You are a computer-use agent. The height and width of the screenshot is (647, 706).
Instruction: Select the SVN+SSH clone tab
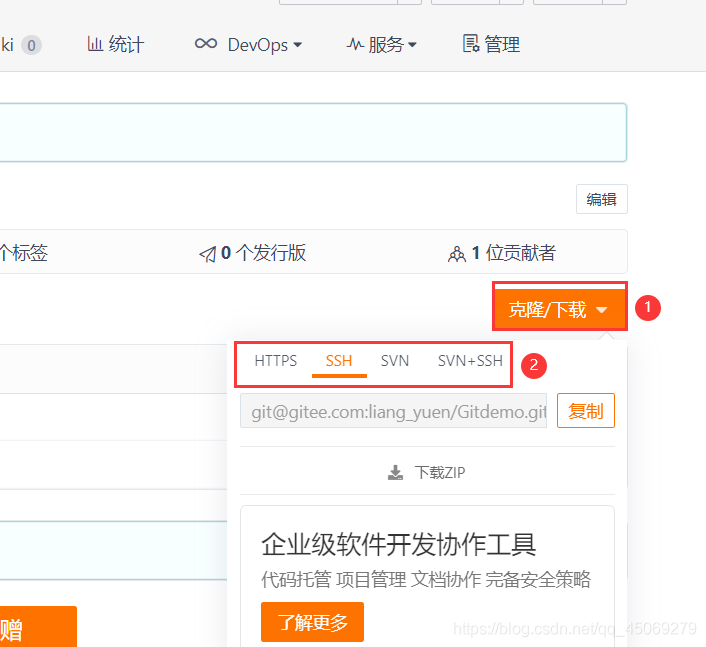coord(470,361)
